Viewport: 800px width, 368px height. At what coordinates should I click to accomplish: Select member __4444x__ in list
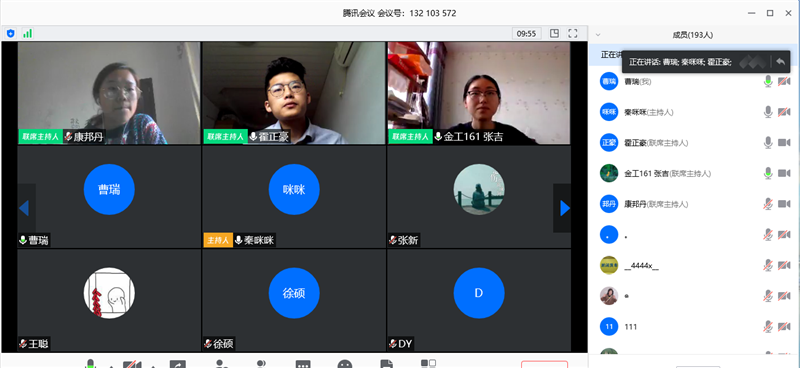(694, 265)
